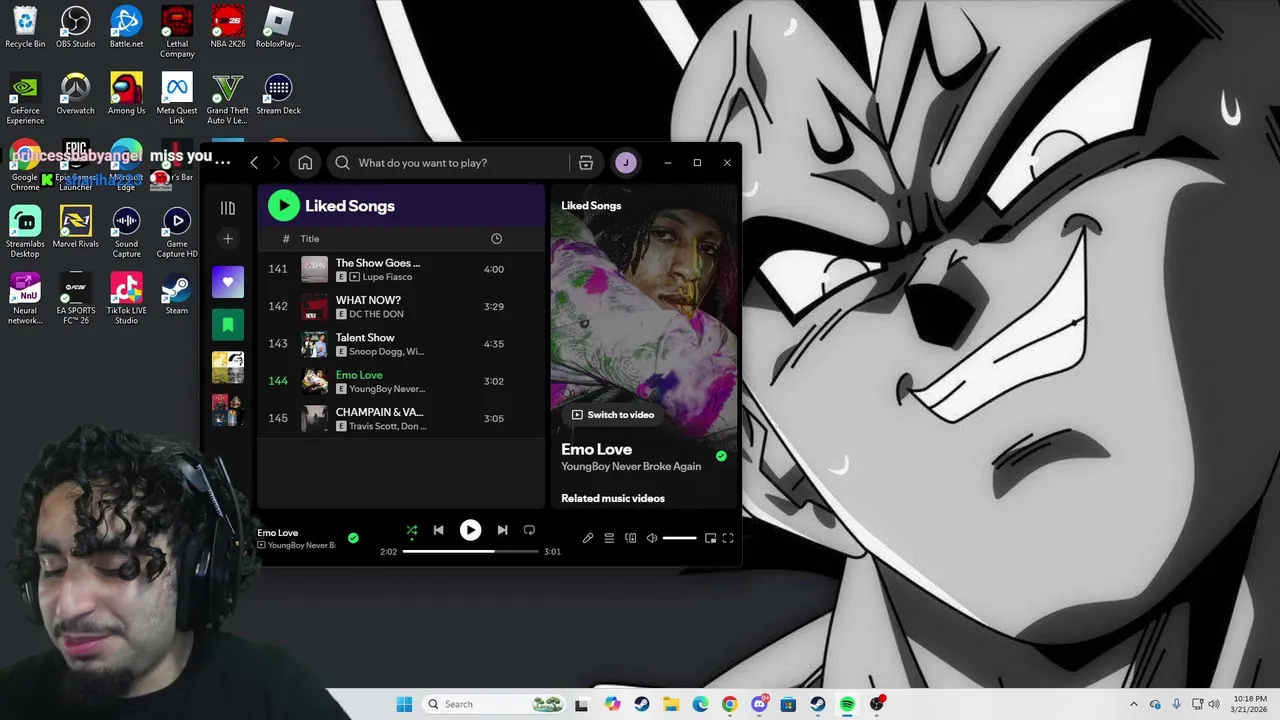This screenshot has height=720, width=1280.
Task: Sort by the Title column header
Action: (310, 239)
